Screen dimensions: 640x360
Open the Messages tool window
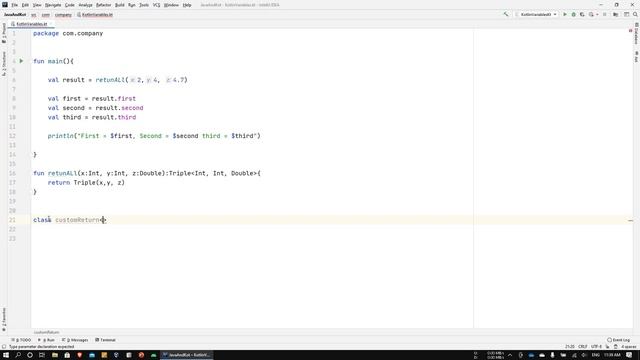coord(75,340)
